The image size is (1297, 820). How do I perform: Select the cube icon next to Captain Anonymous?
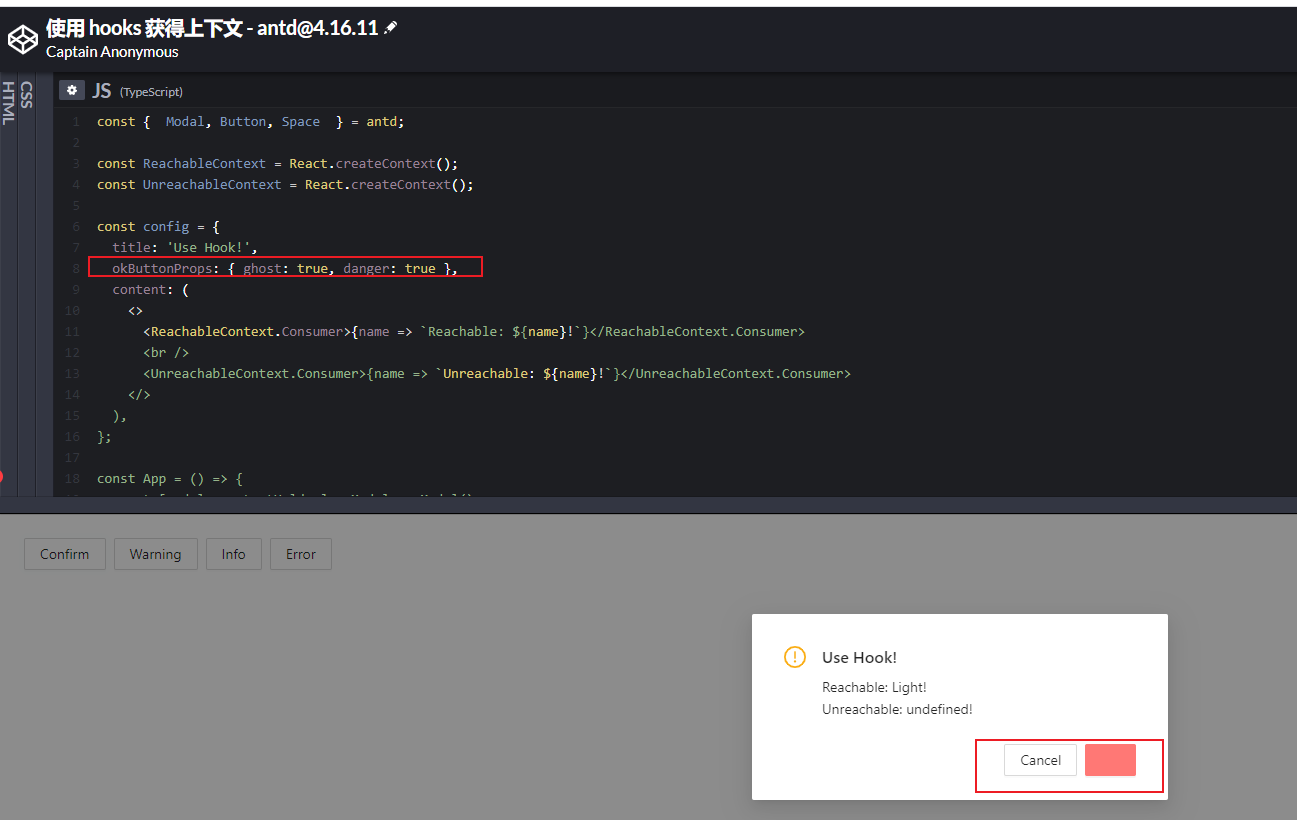tap(22, 40)
